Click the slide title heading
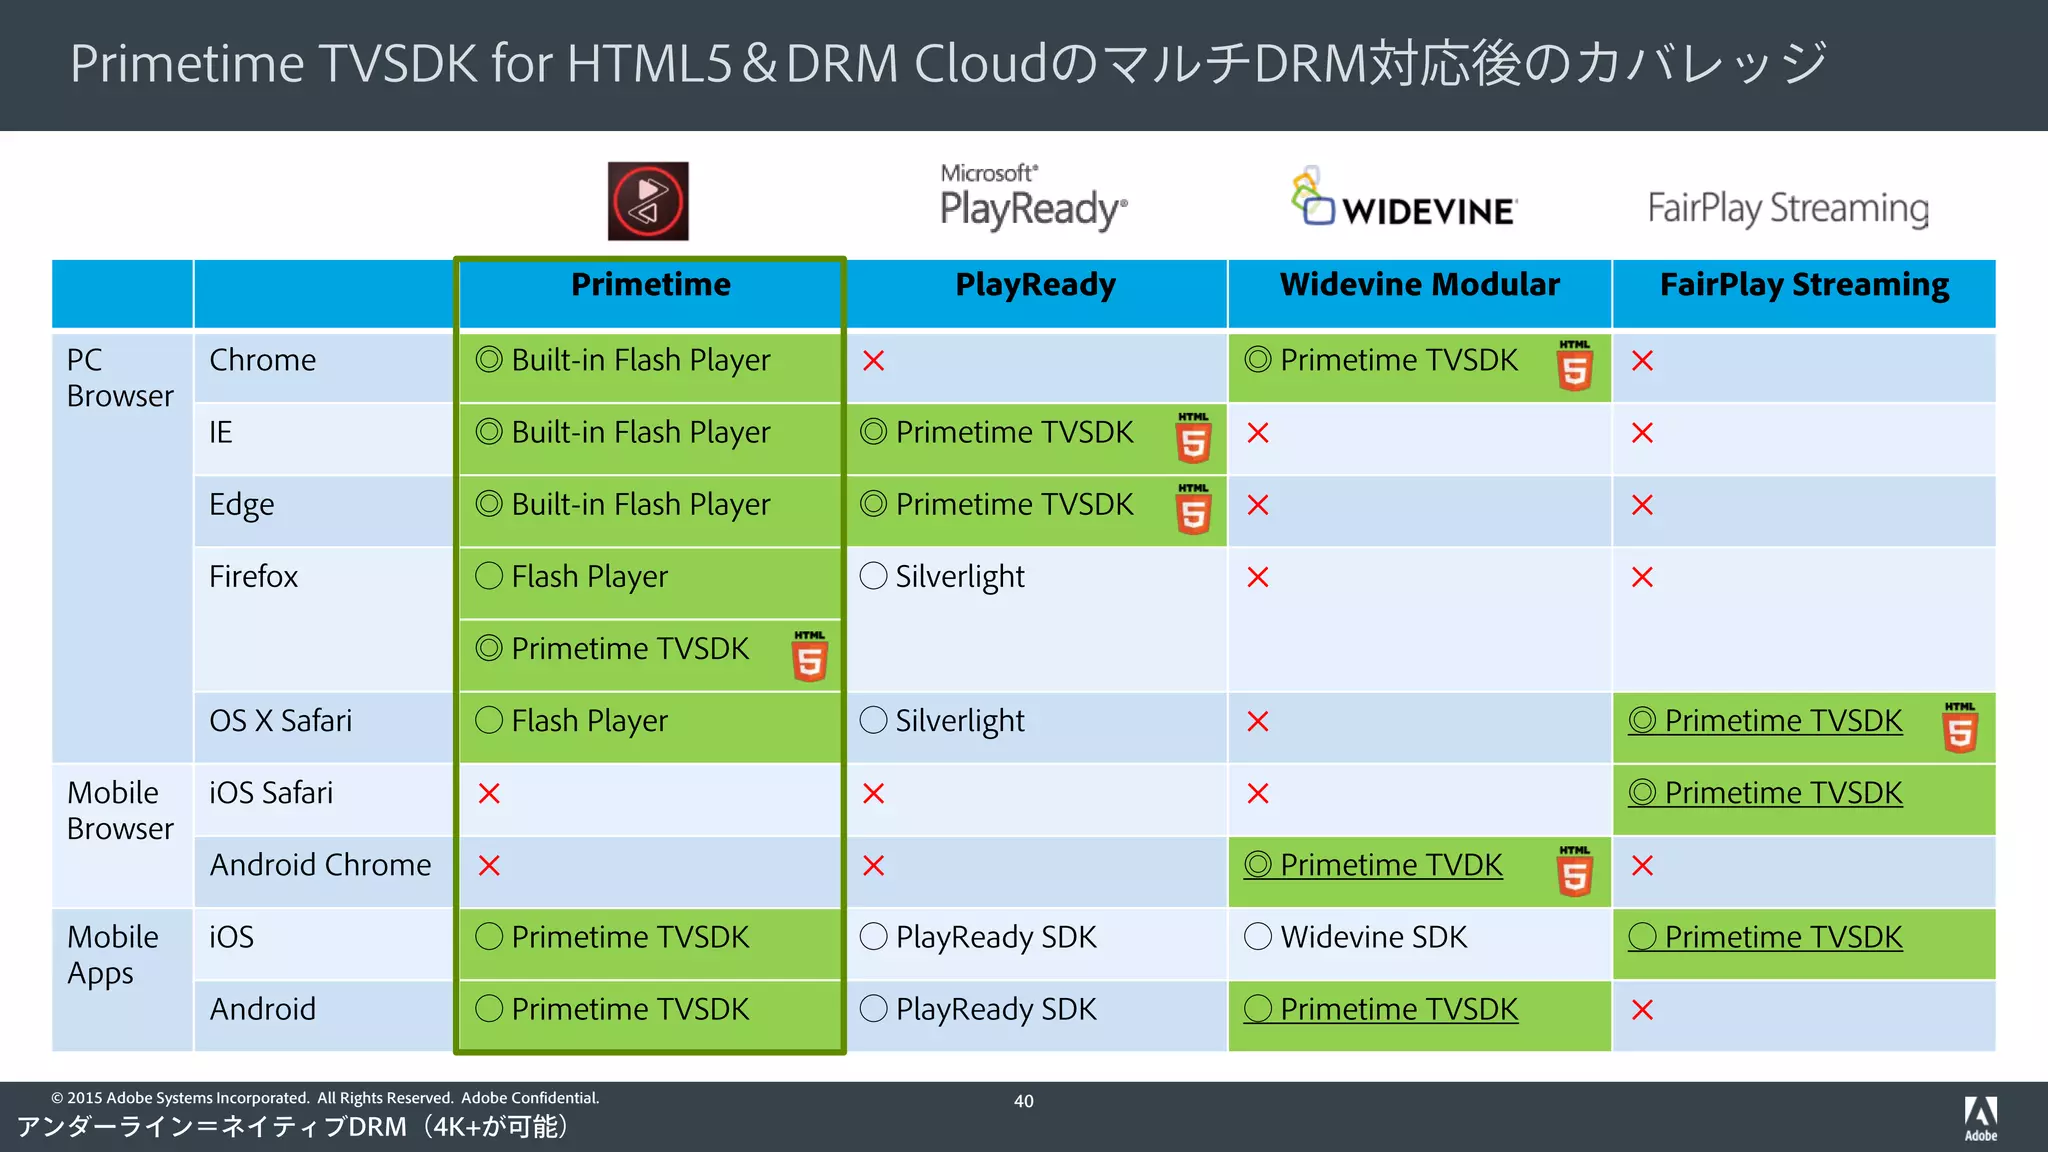2048x1152 pixels. (x=949, y=63)
